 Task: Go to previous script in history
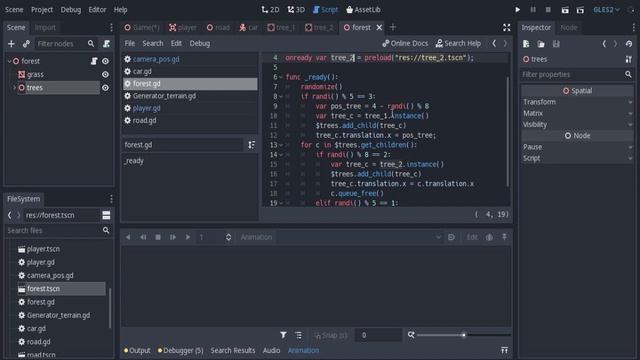coord(494,43)
